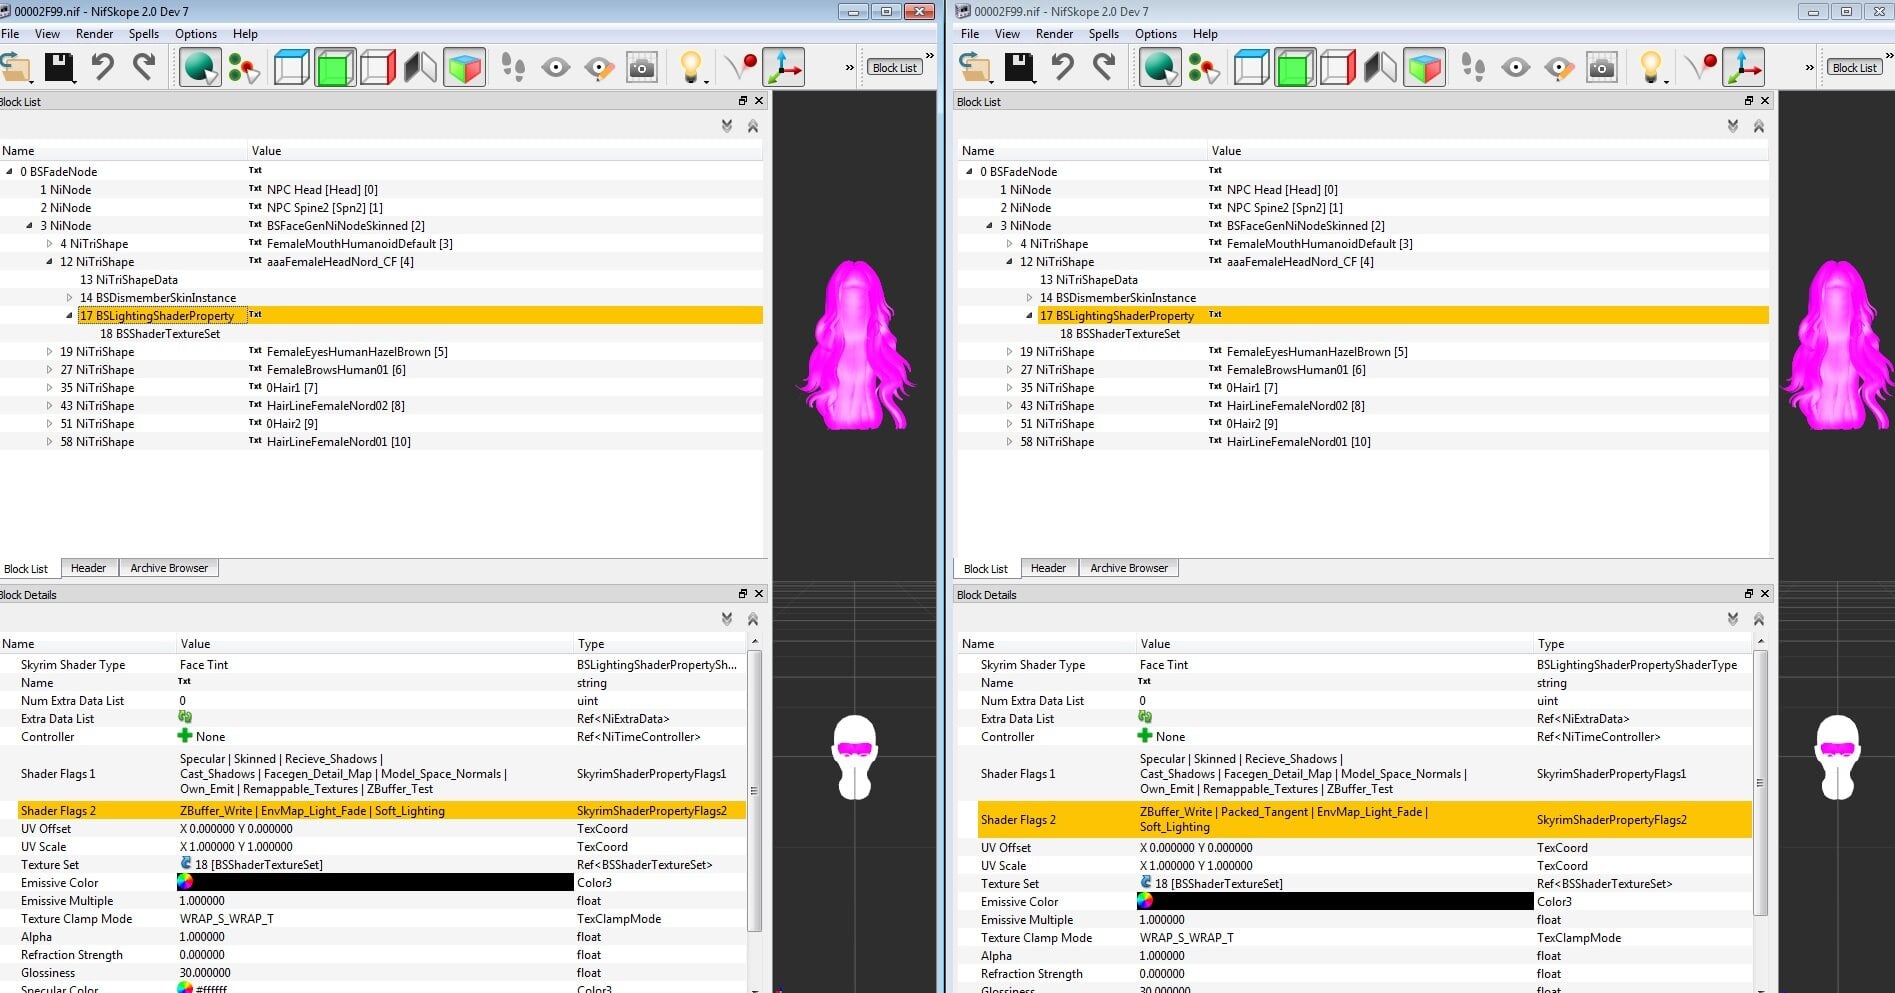
Task: Undo the last change in right window
Action: pyautogui.click(x=1062, y=67)
